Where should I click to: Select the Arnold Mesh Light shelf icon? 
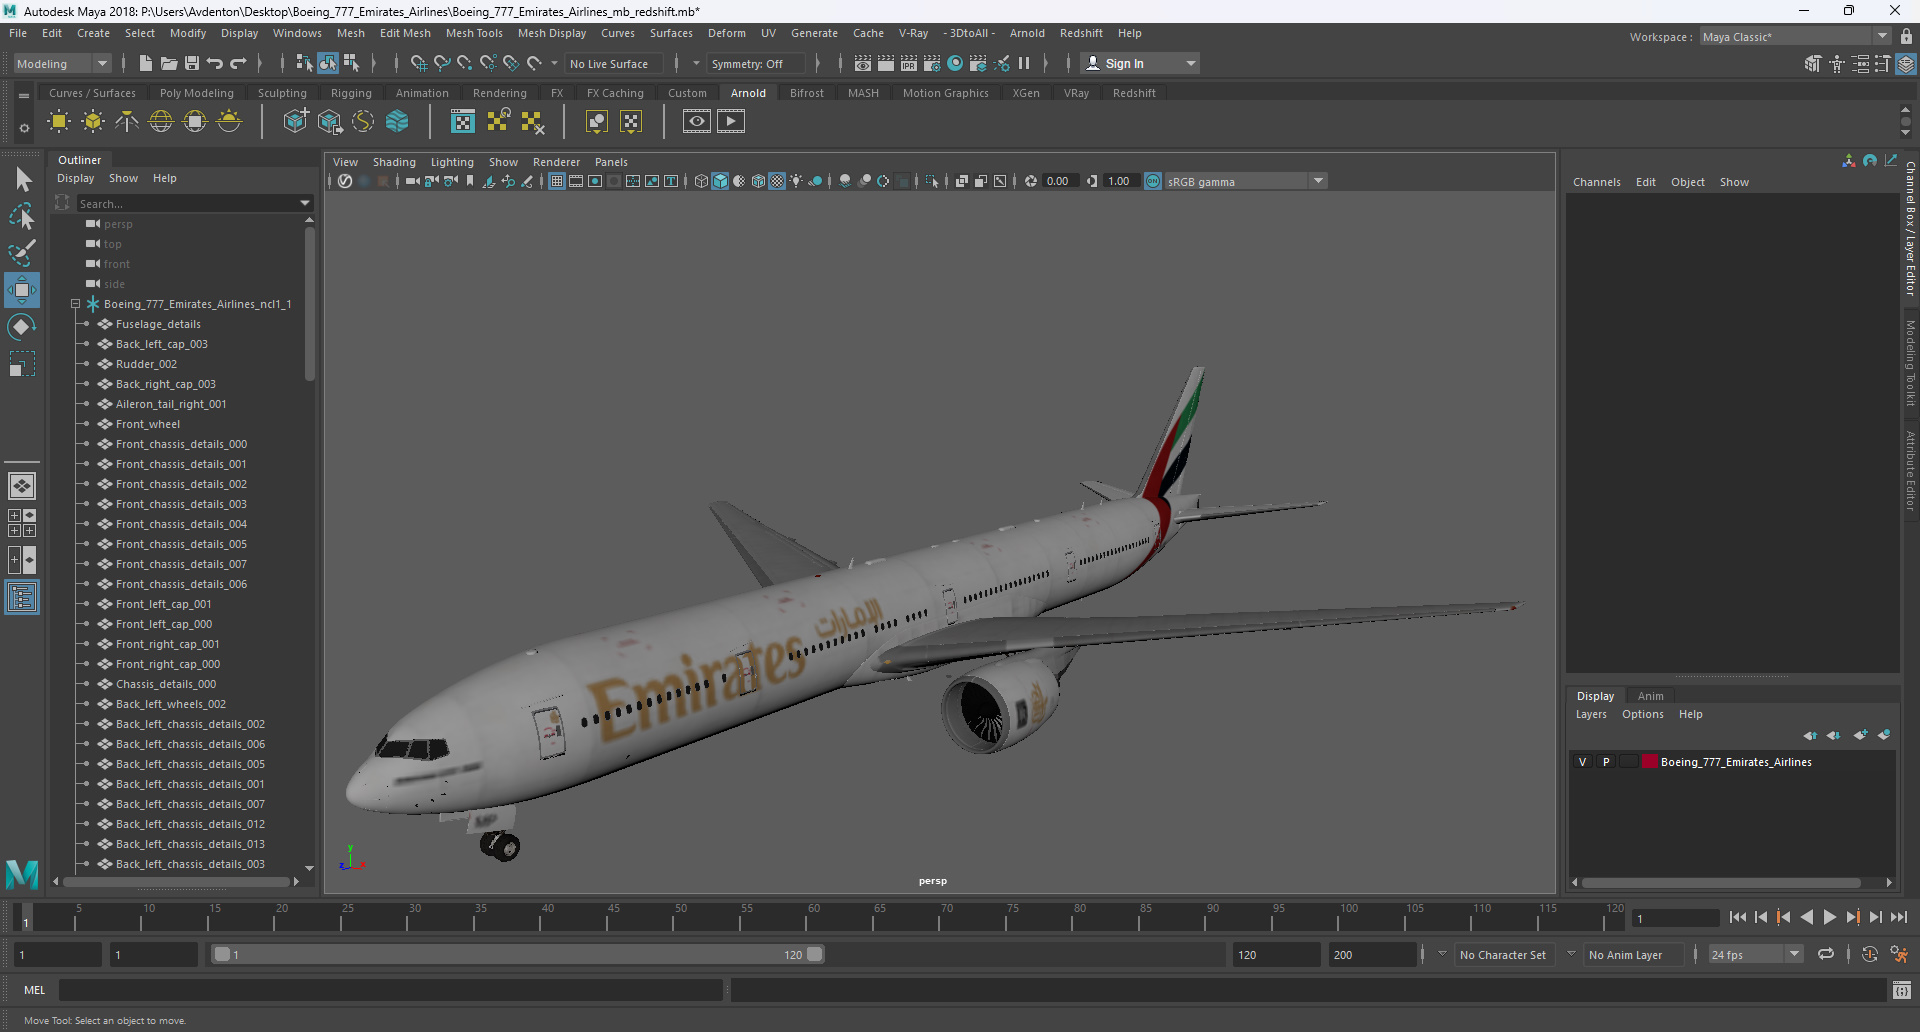93,122
